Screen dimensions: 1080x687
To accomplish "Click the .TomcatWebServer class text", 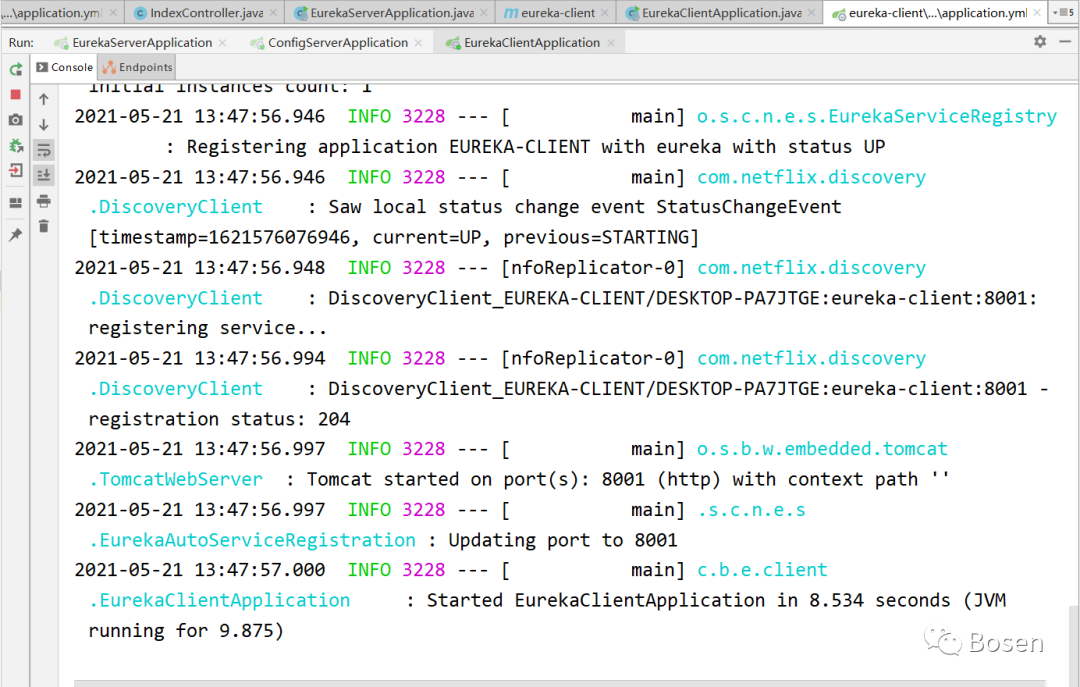I will point(176,479).
